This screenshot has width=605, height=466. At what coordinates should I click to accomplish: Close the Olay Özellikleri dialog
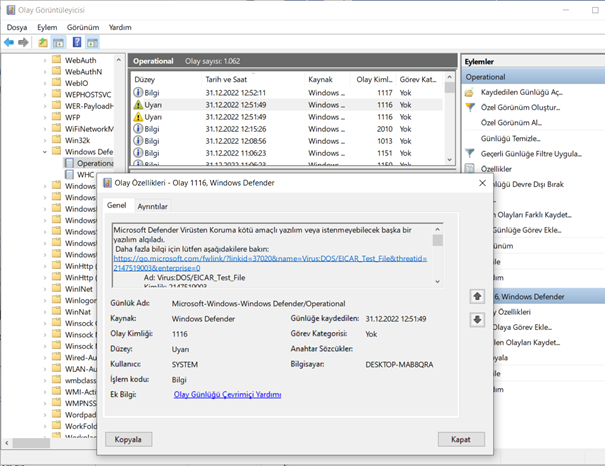pyautogui.click(x=482, y=183)
